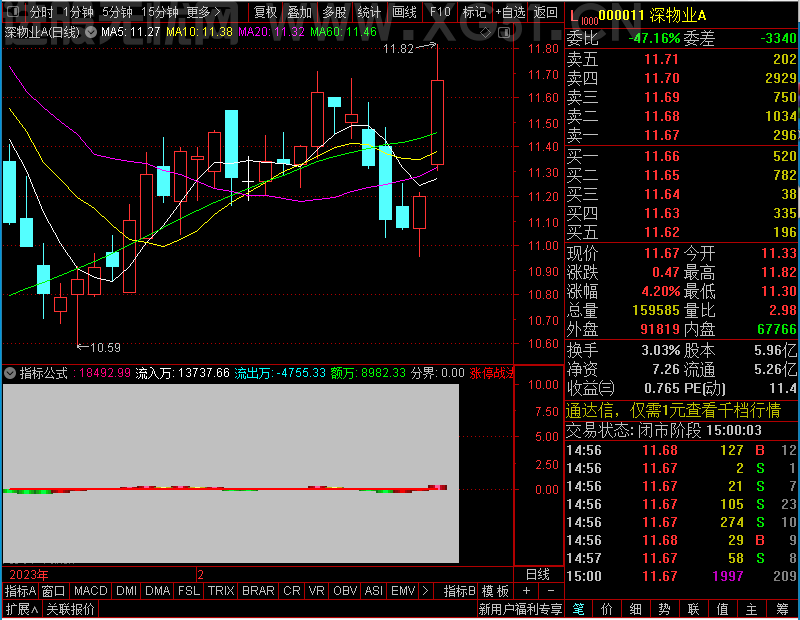Click the 叠加 overlay button
The height and width of the screenshot is (620, 800).
pos(299,12)
